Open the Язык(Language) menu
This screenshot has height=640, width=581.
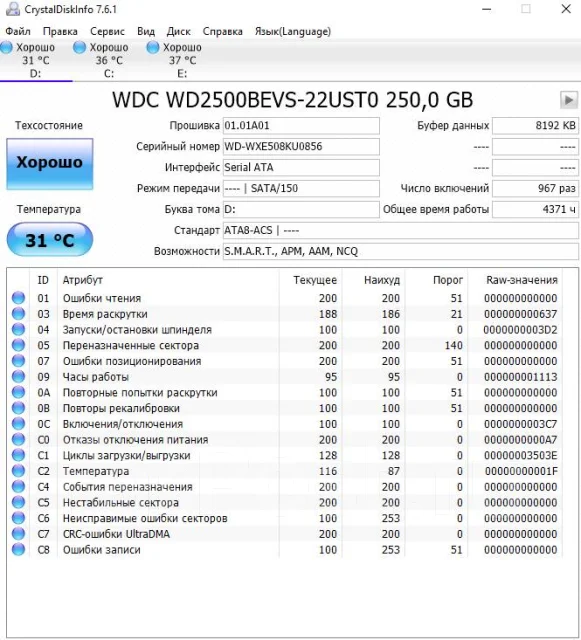pos(293,31)
